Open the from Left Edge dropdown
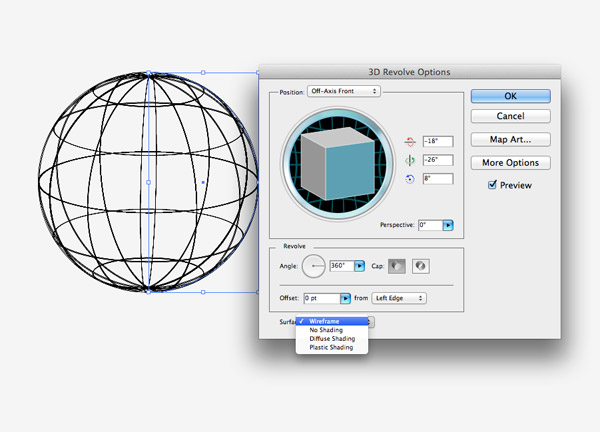 pos(399,298)
